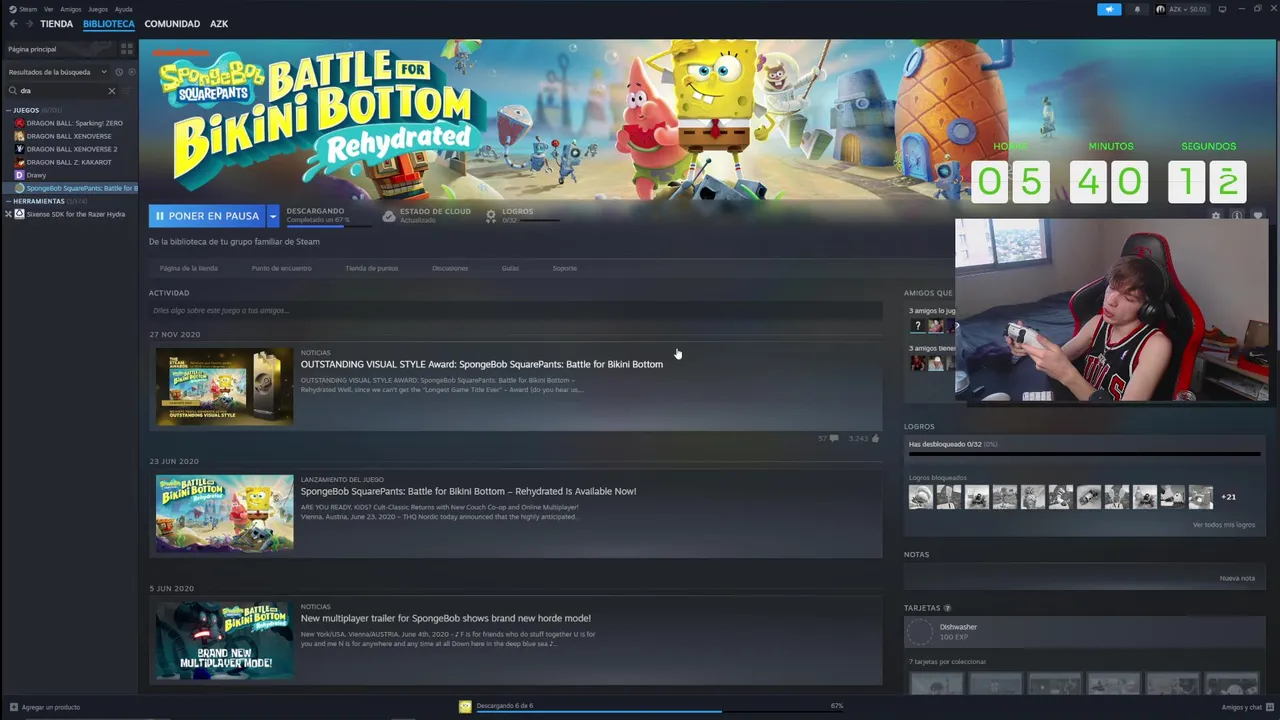
Task: Open the Steam menu in the menu bar
Action: pos(24,9)
